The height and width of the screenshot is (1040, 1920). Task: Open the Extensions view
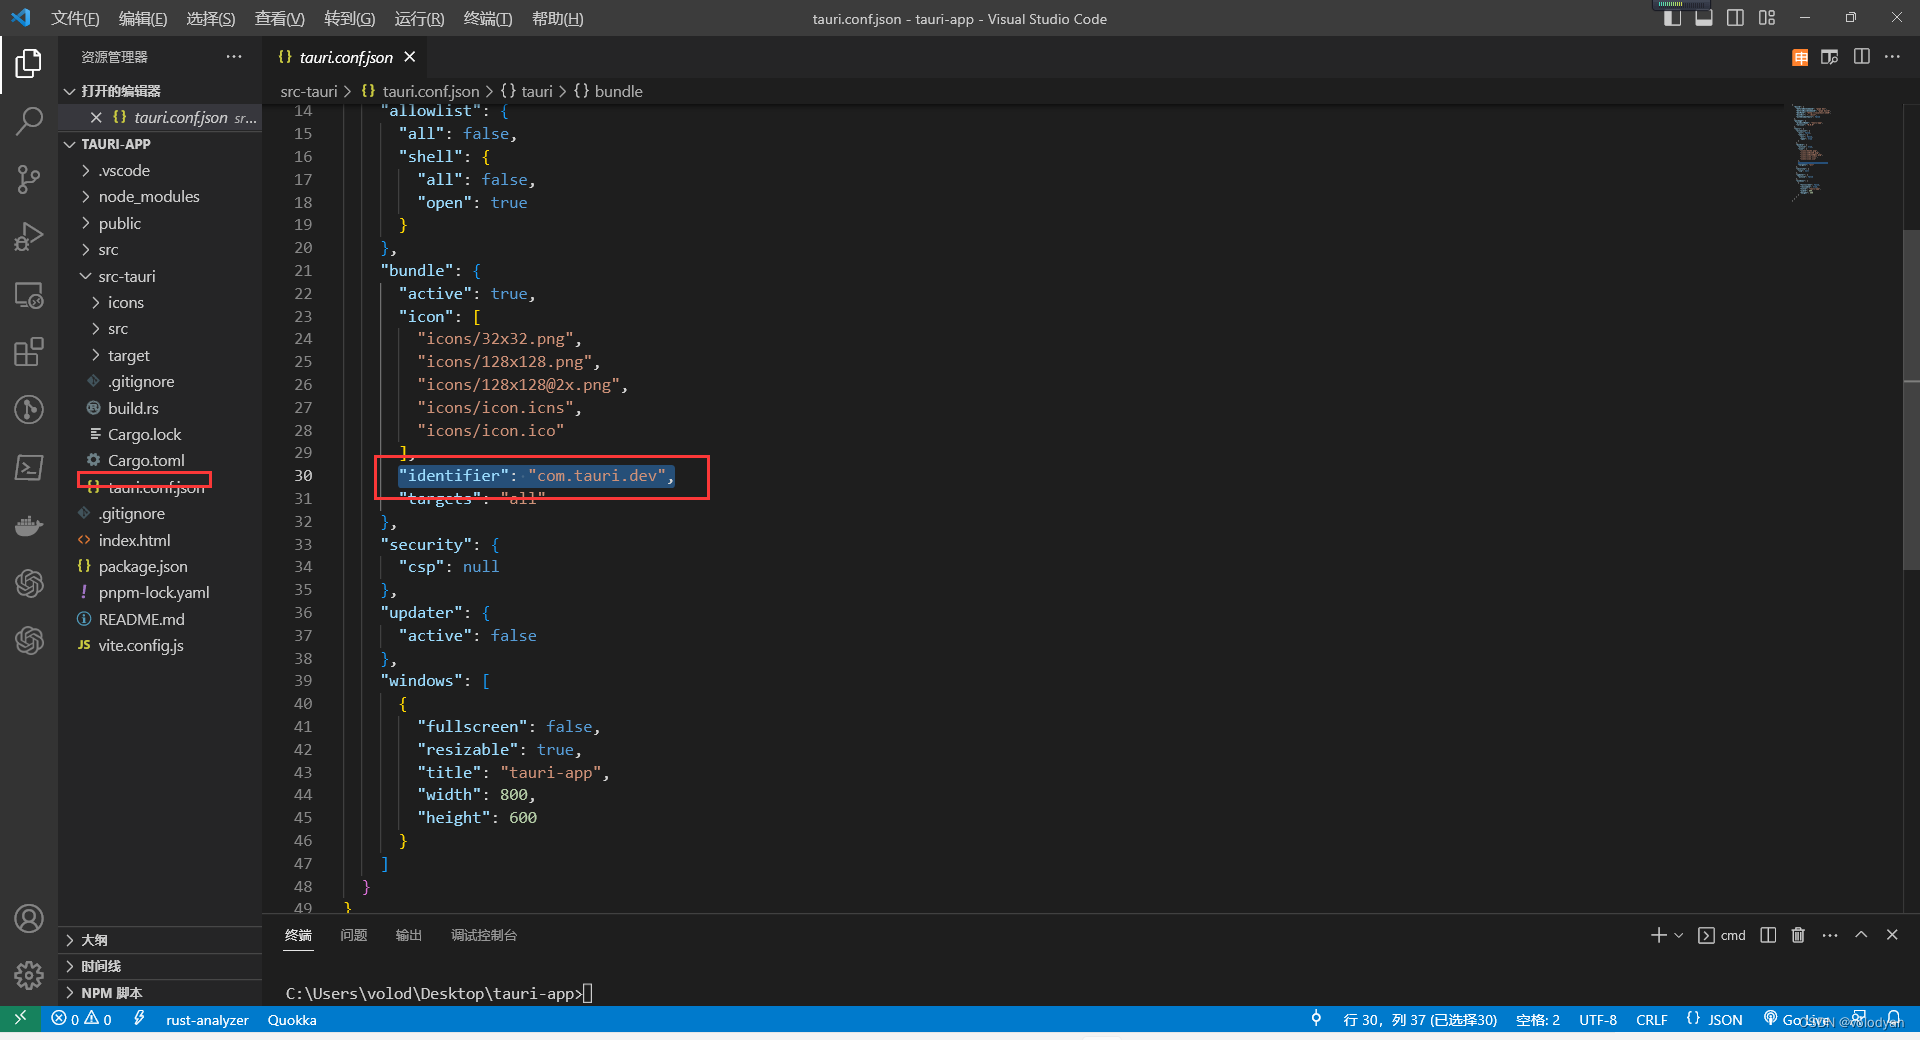click(x=29, y=352)
